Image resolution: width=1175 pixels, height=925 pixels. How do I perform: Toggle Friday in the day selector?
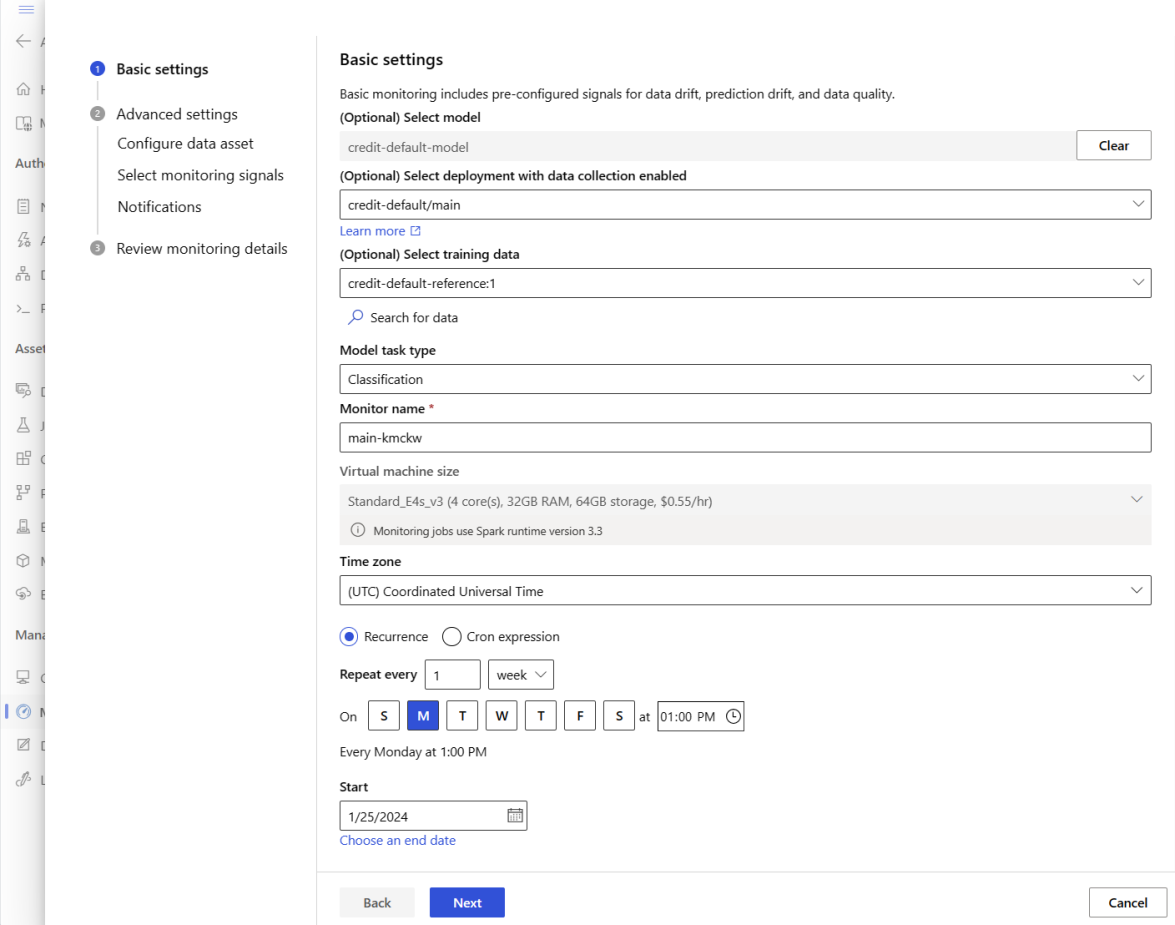[x=579, y=716]
